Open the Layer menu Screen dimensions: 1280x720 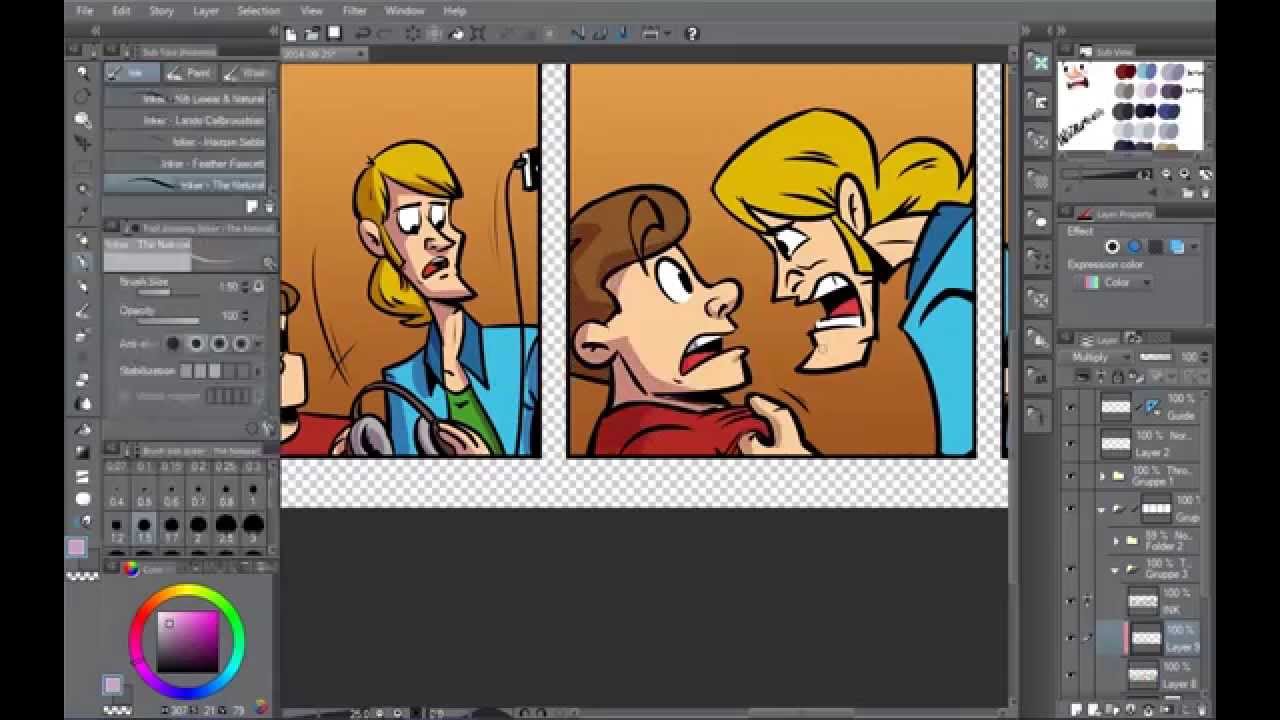pyautogui.click(x=206, y=11)
